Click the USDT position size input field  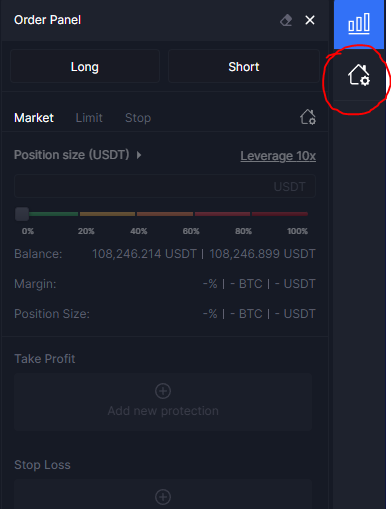point(165,186)
